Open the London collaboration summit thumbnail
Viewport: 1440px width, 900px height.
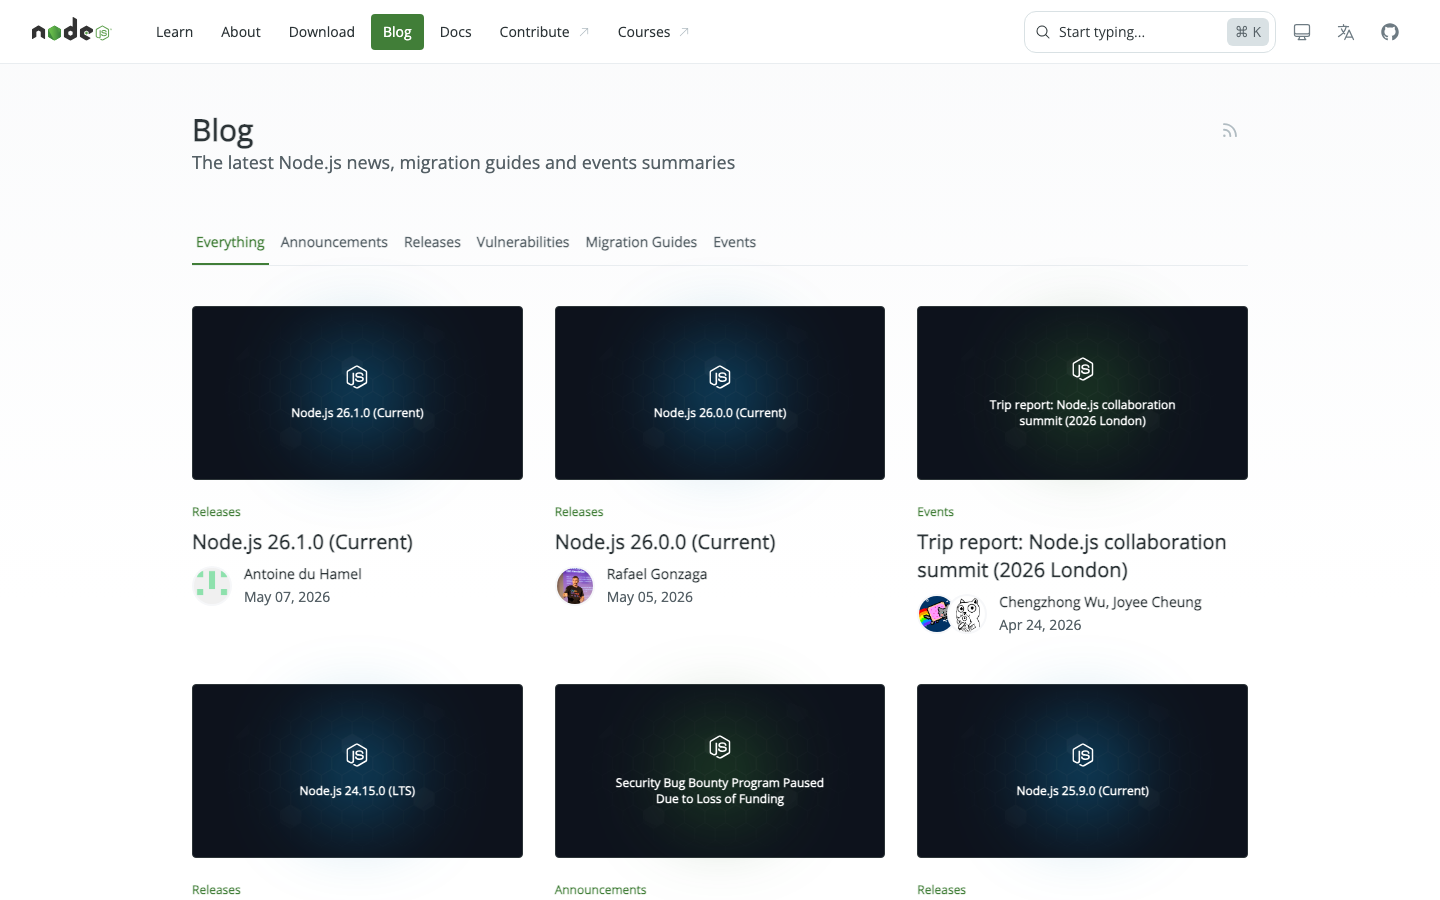[x=1082, y=393]
